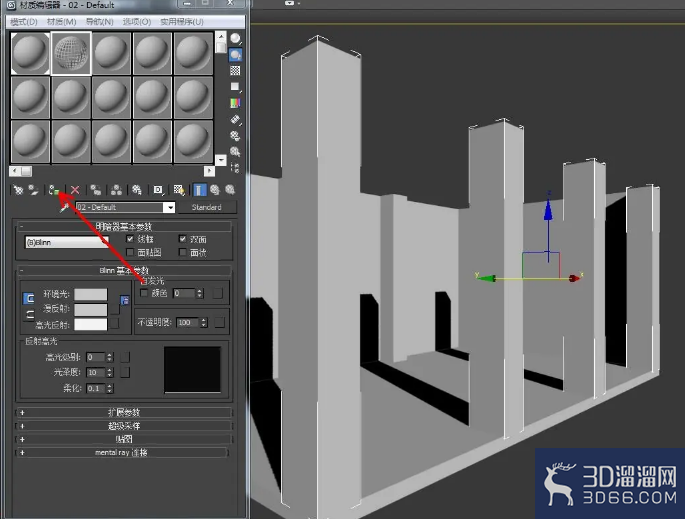The width and height of the screenshot is (685, 519).
Task: Click the 高光级别 map button
Action: [125, 357]
